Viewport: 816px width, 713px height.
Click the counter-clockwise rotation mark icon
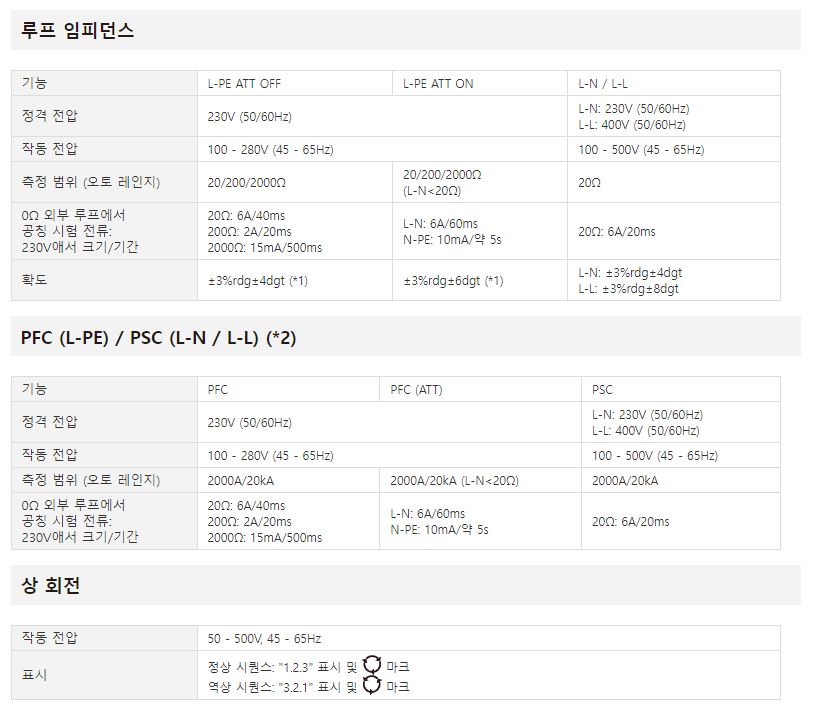(372, 685)
